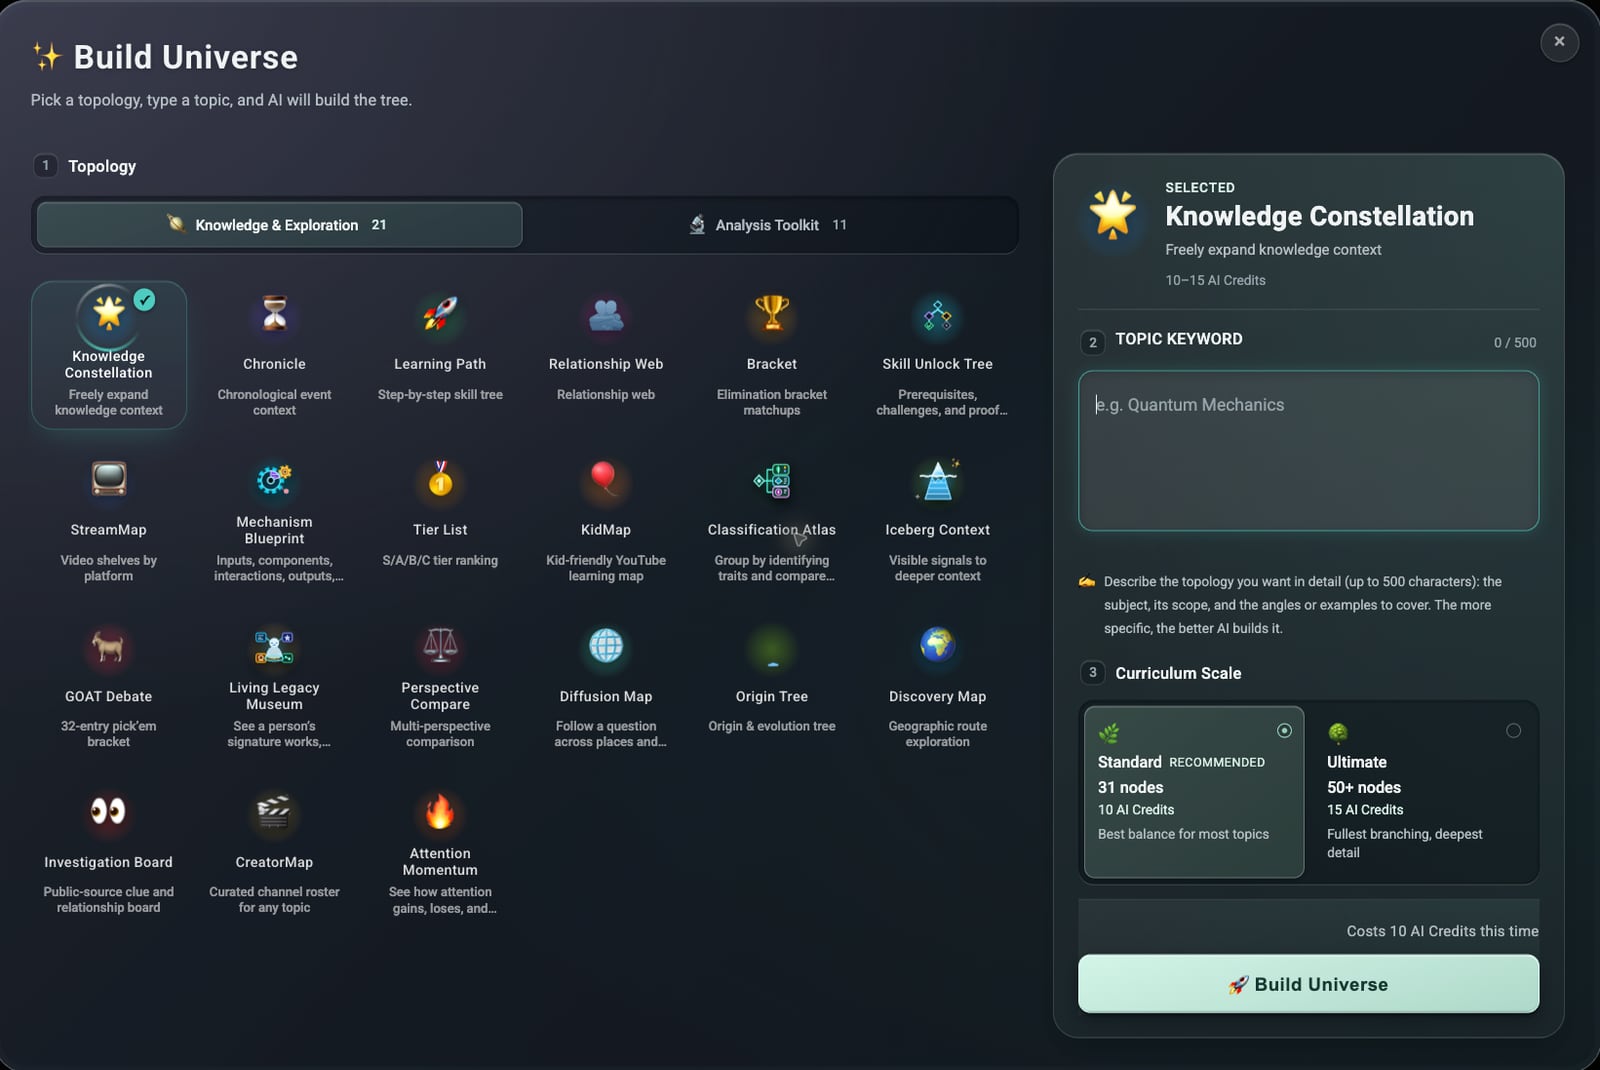Image resolution: width=1600 pixels, height=1070 pixels.
Task: Select the Bracket trophy icon
Action: point(772,314)
